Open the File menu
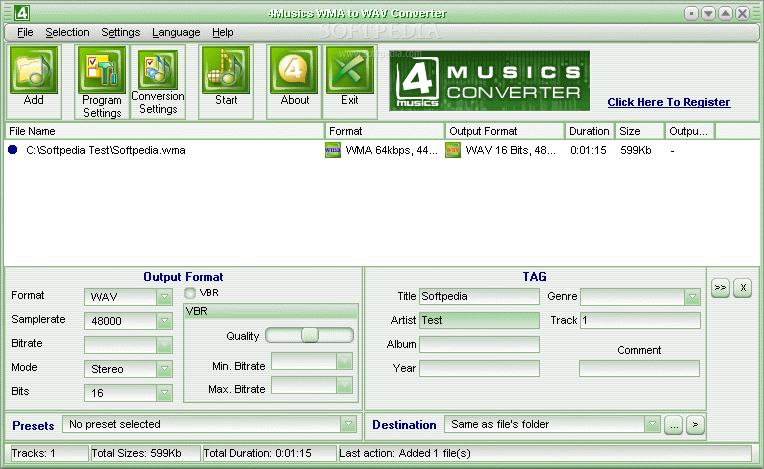Image resolution: width=764 pixels, height=469 pixels. (x=25, y=33)
